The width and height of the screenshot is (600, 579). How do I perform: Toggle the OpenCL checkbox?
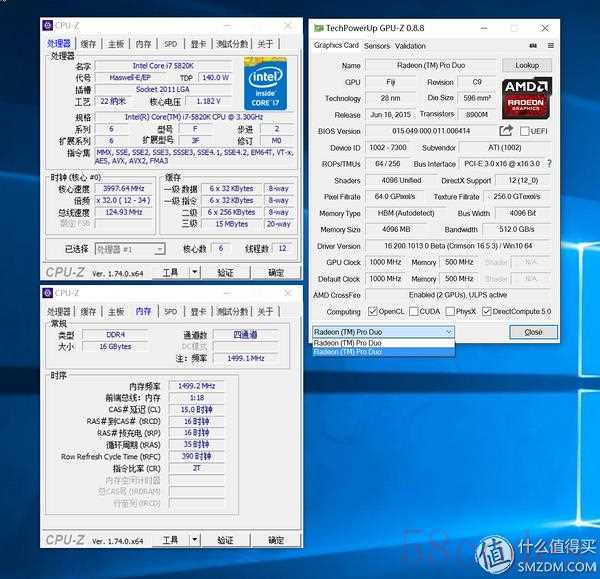(371, 310)
